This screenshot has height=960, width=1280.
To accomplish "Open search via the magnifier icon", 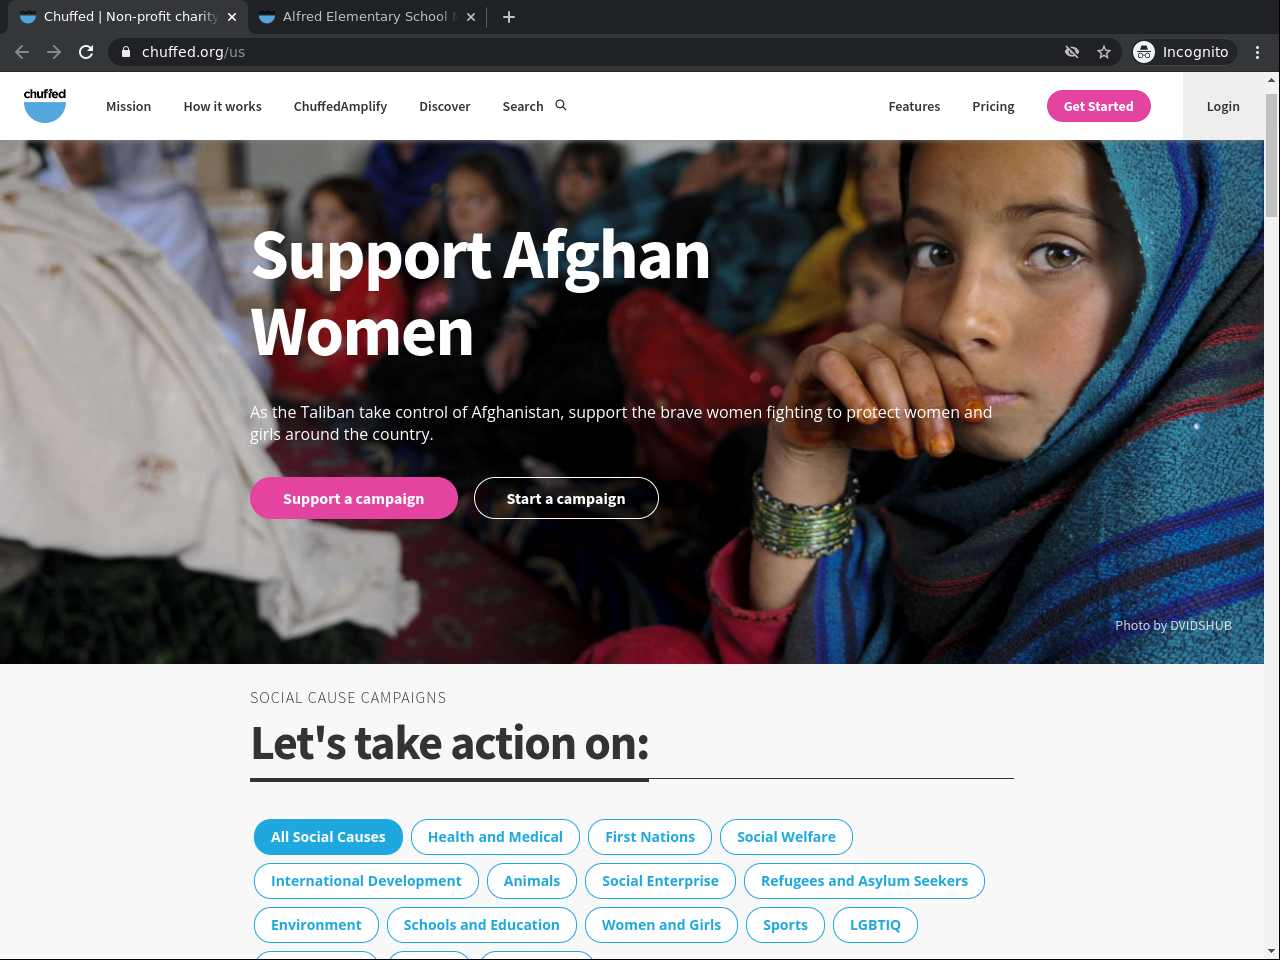I will pyautogui.click(x=561, y=105).
